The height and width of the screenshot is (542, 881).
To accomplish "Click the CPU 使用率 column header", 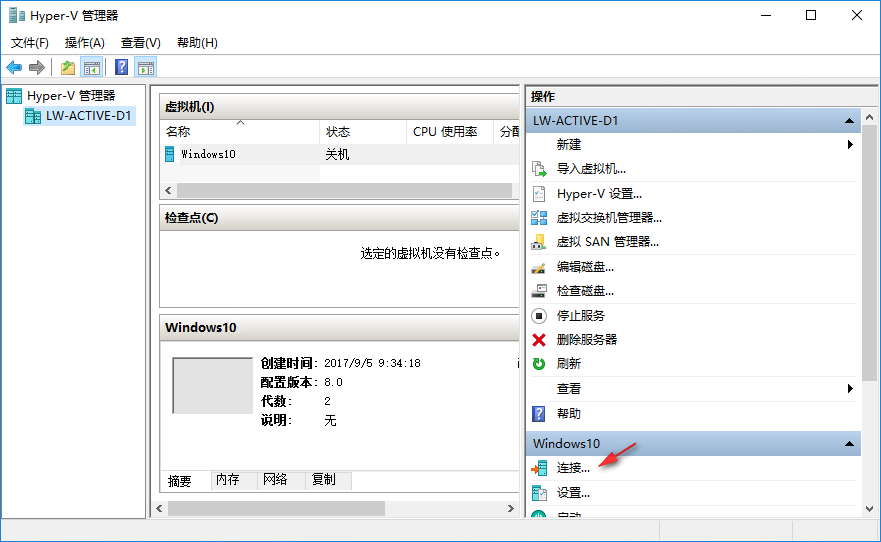I will pos(449,131).
